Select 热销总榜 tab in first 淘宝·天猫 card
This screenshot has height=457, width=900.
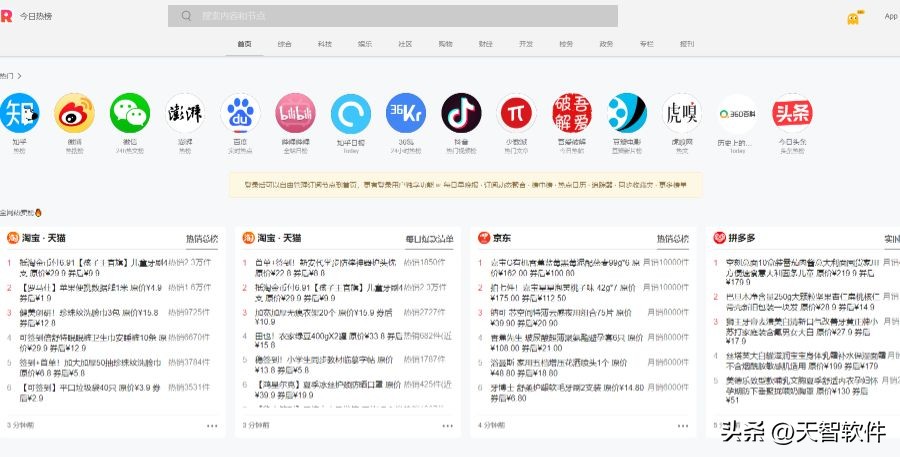click(x=202, y=239)
